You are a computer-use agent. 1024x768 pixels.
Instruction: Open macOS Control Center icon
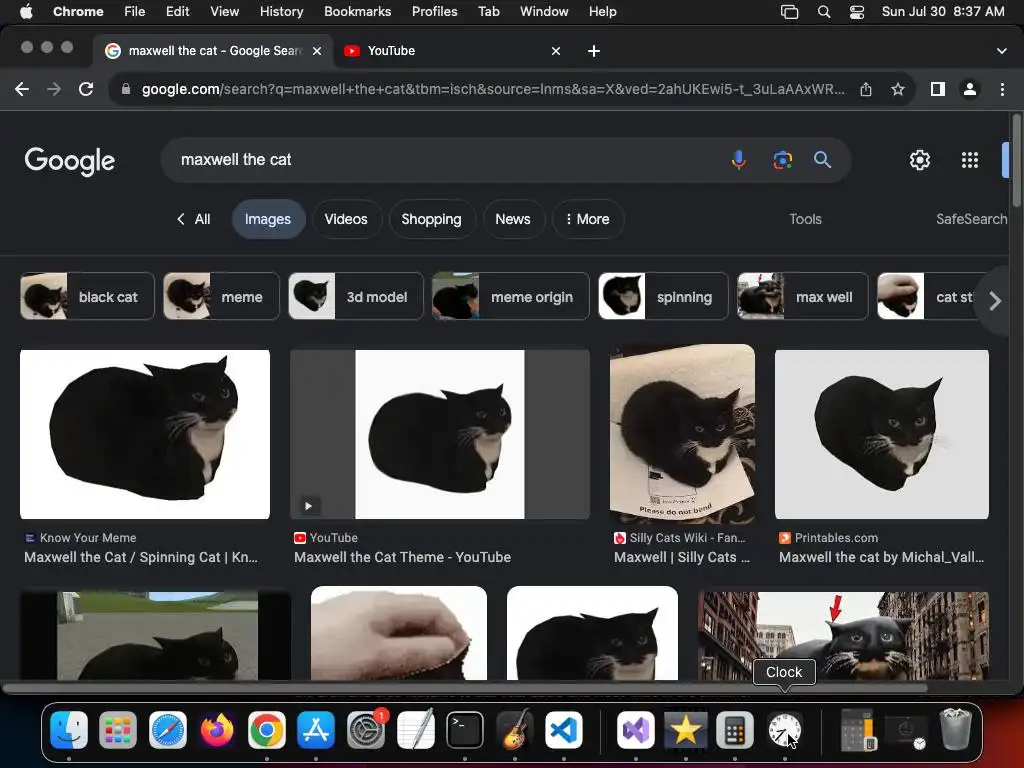click(x=857, y=12)
